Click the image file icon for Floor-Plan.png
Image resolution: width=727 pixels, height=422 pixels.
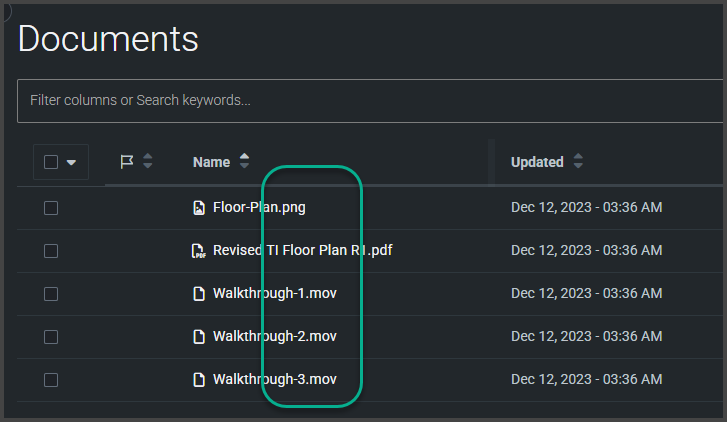199,208
